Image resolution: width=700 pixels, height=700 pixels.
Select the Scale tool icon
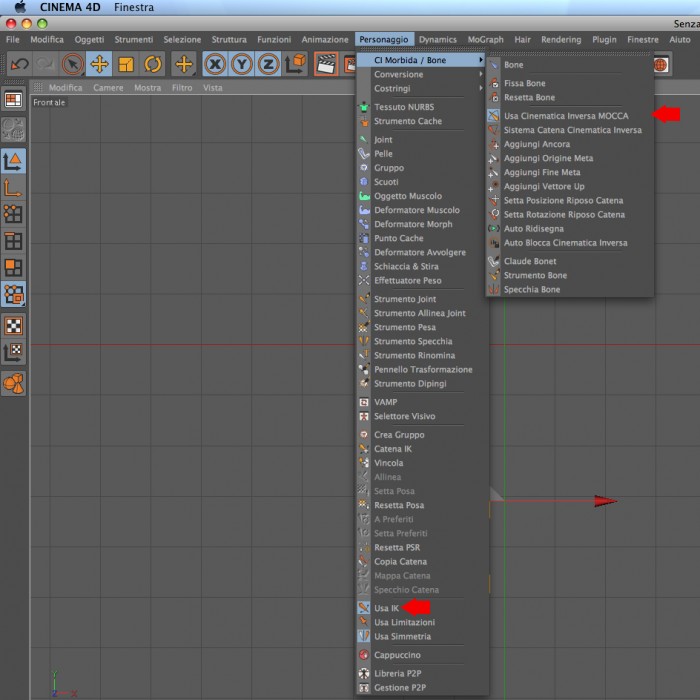tap(125, 64)
